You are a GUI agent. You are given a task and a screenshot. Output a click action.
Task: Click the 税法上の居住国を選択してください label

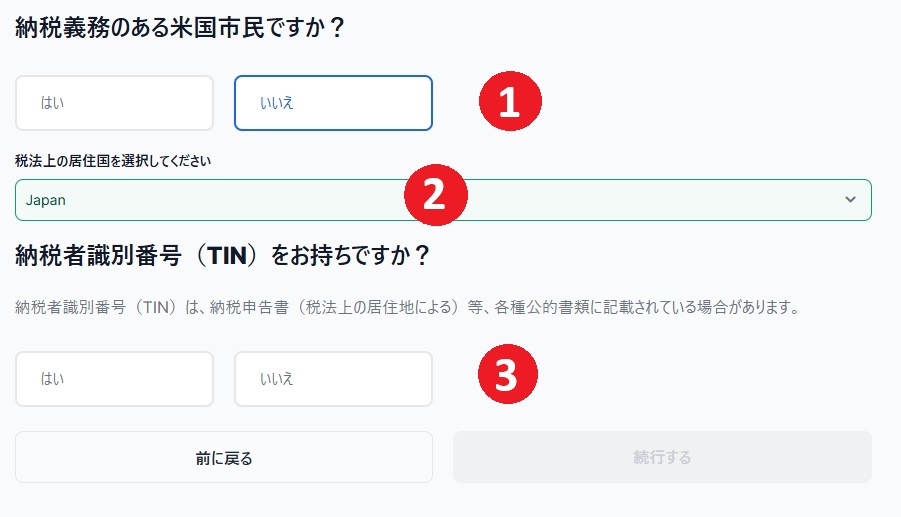(x=113, y=161)
